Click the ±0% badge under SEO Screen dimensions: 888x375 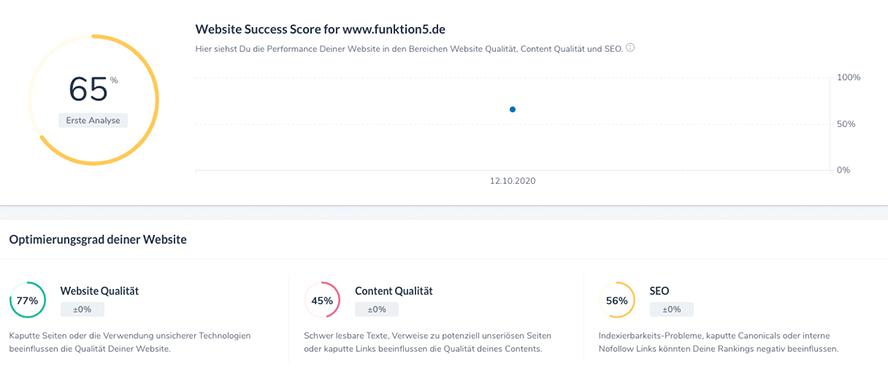(x=672, y=309)
